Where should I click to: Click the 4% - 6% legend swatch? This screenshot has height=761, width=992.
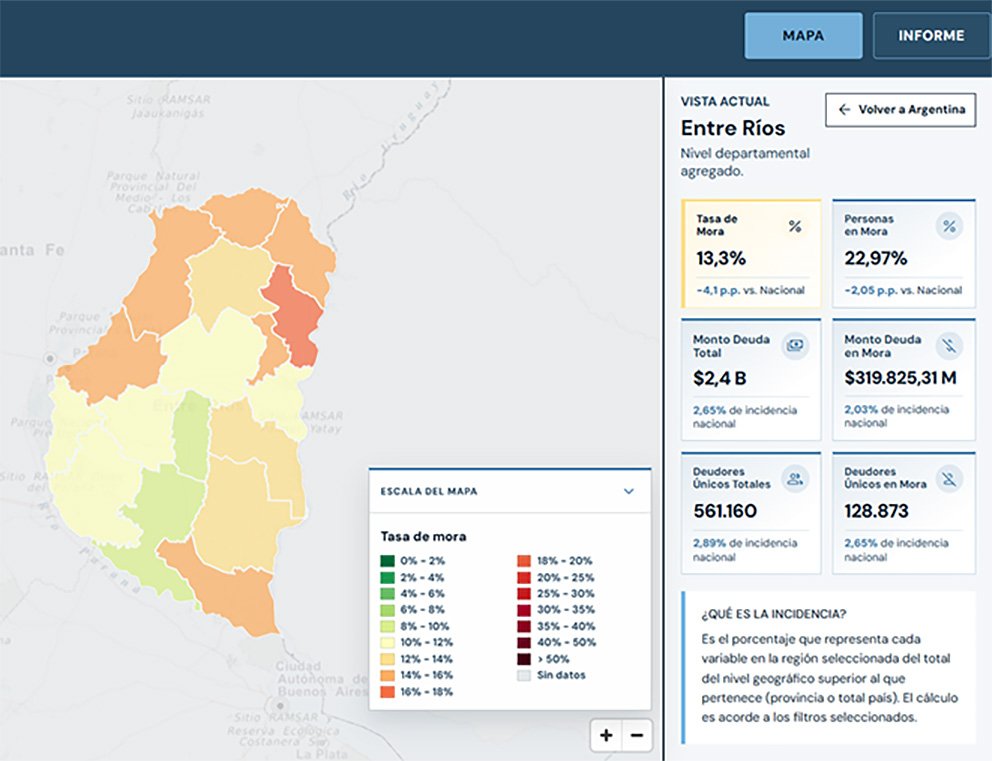point(387,594)
